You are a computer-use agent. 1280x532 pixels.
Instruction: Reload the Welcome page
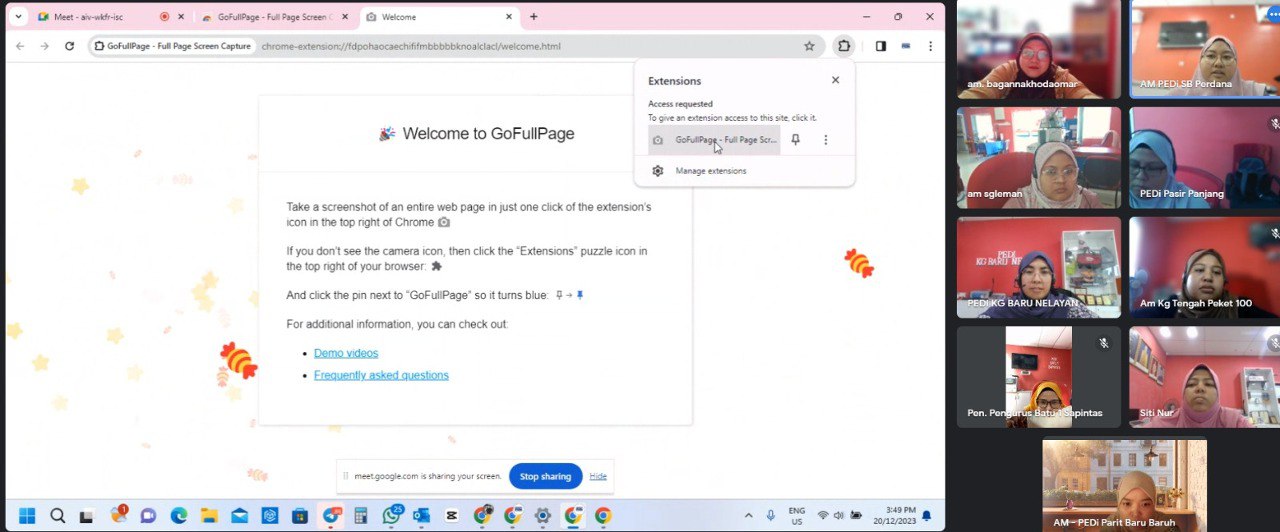pyautogui.click(x=69, y=46)
